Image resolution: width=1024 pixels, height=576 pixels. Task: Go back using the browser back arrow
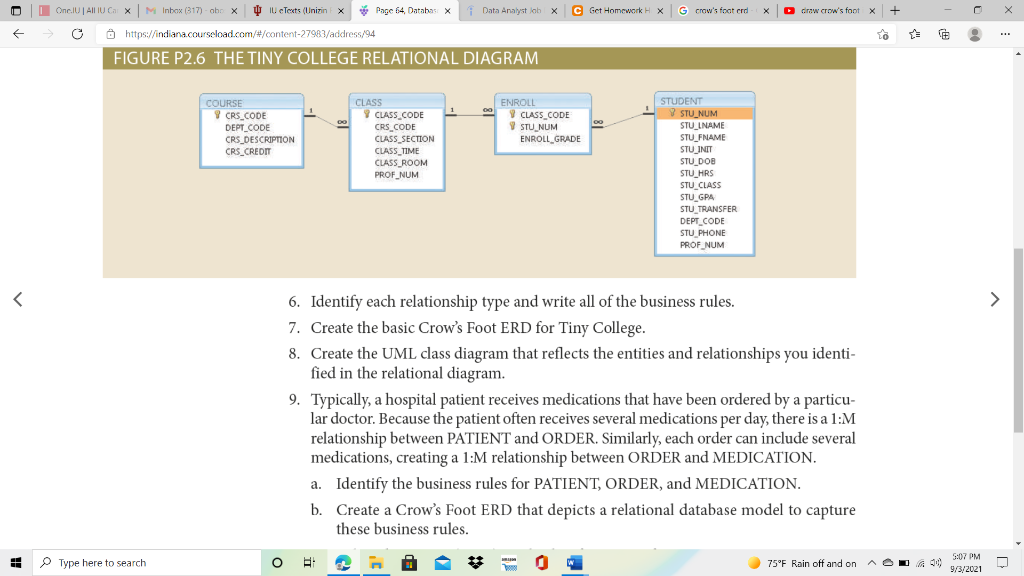(x=18, y=34)
